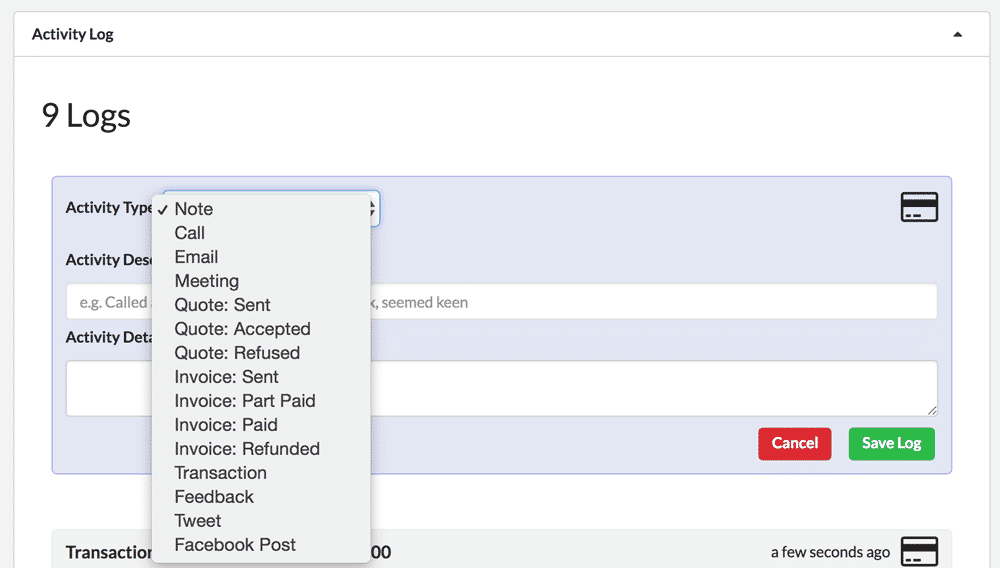Choose Invoice: Paid option

tap(261, 425)
